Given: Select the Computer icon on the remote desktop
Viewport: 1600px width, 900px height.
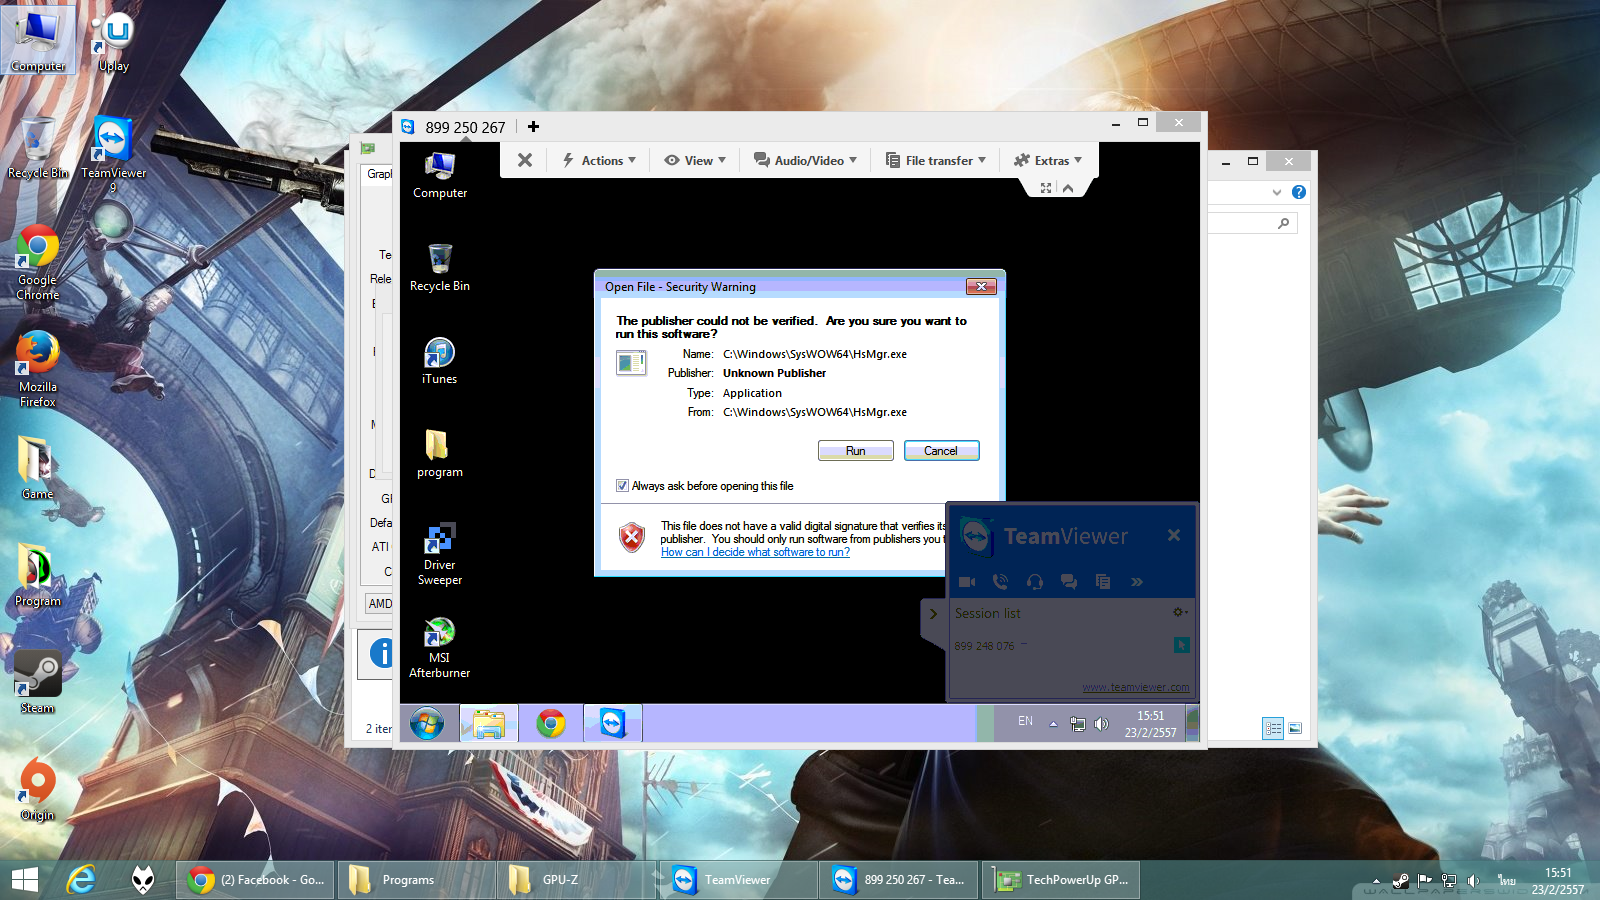Looking at the screenshot, I should coord(440,175).
